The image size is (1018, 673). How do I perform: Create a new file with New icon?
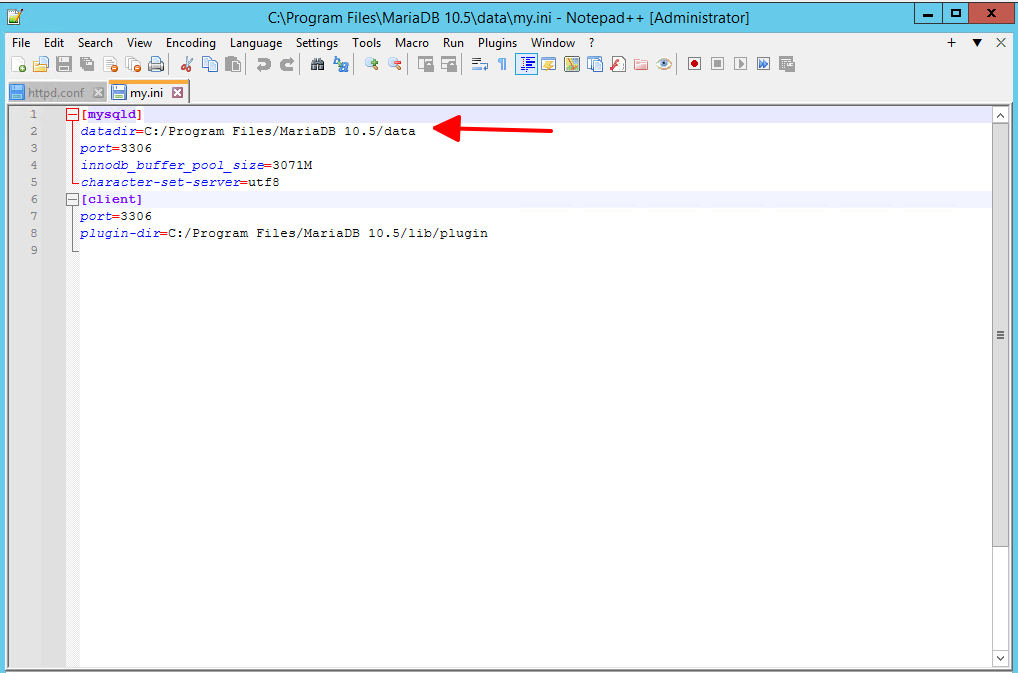coord(18,64)
